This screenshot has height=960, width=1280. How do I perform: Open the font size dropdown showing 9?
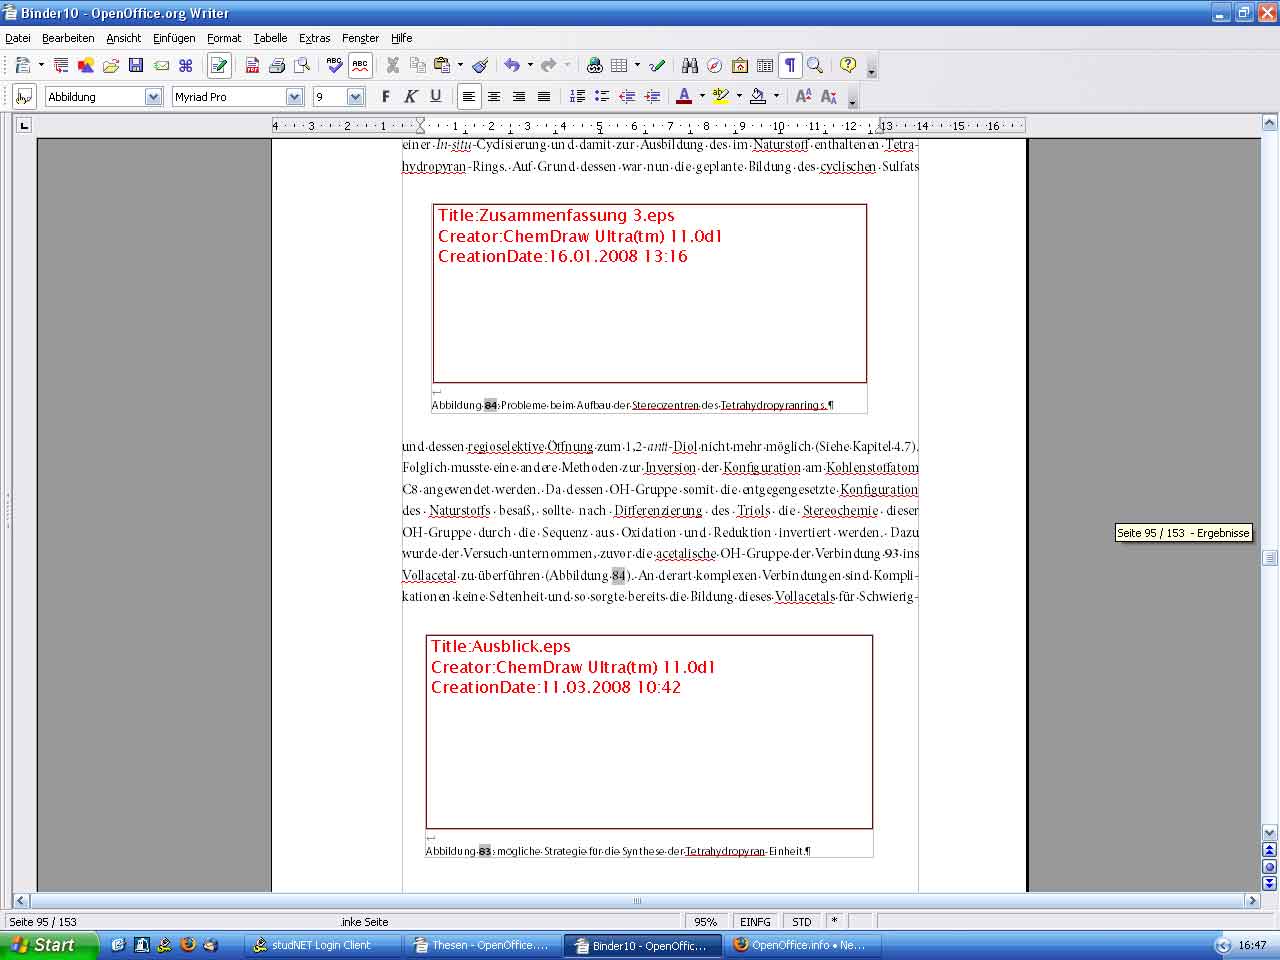(355, 97)
